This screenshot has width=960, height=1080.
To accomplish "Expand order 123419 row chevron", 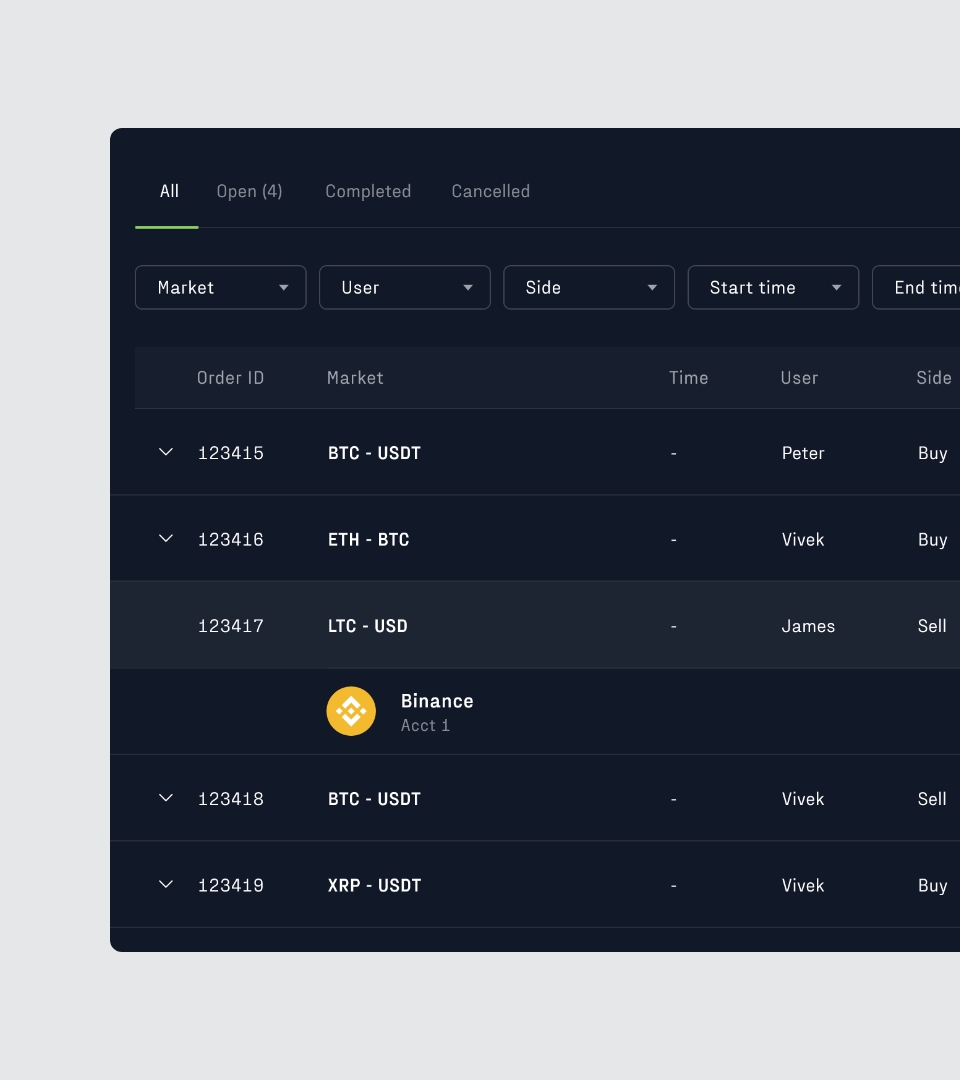I will (166, 884).
